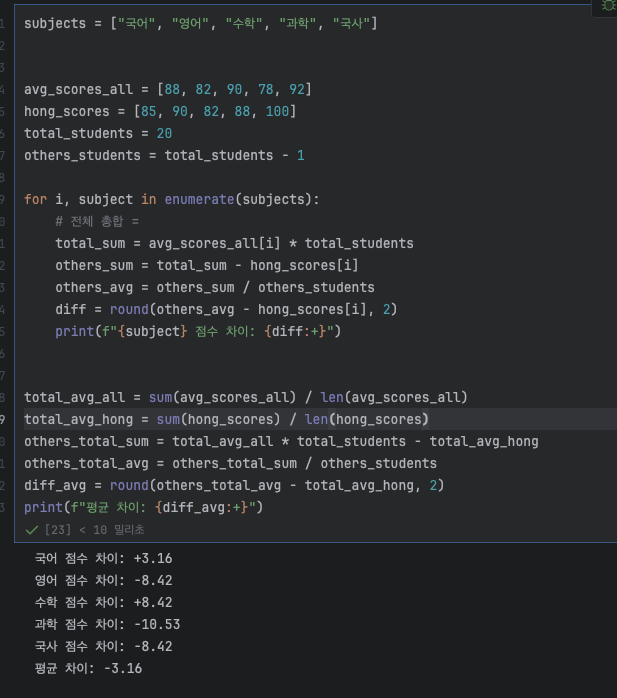The height and width of the screenshot is (698, 617).
Task: Click the comment "# 전체 총합 ="
Action: (x=97, y=221)
